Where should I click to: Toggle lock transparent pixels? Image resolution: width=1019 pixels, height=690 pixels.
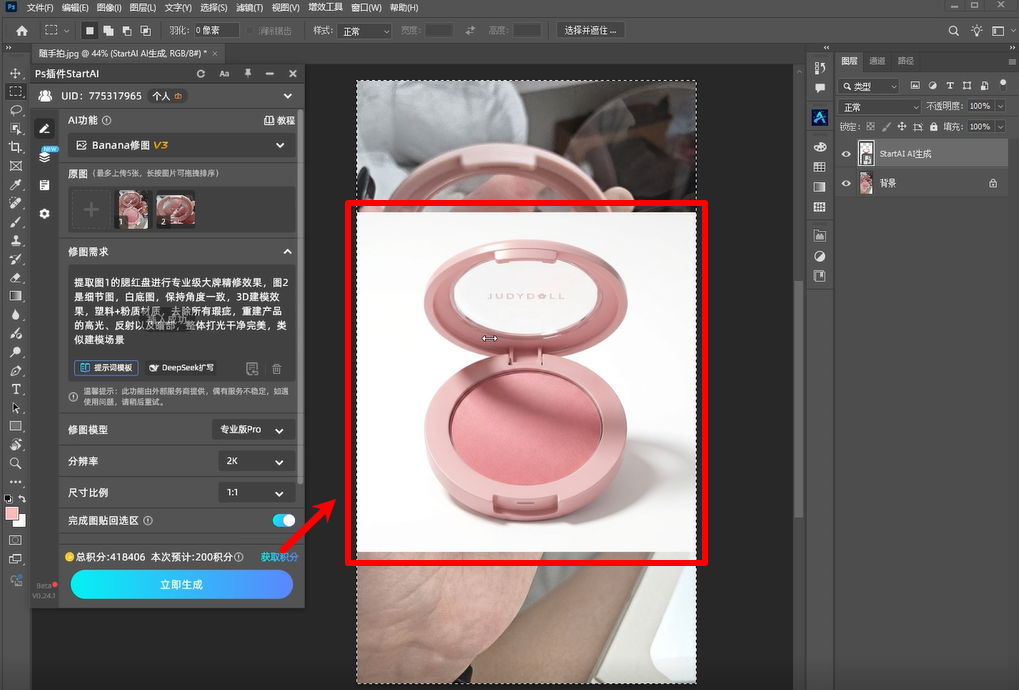point(870,127)
